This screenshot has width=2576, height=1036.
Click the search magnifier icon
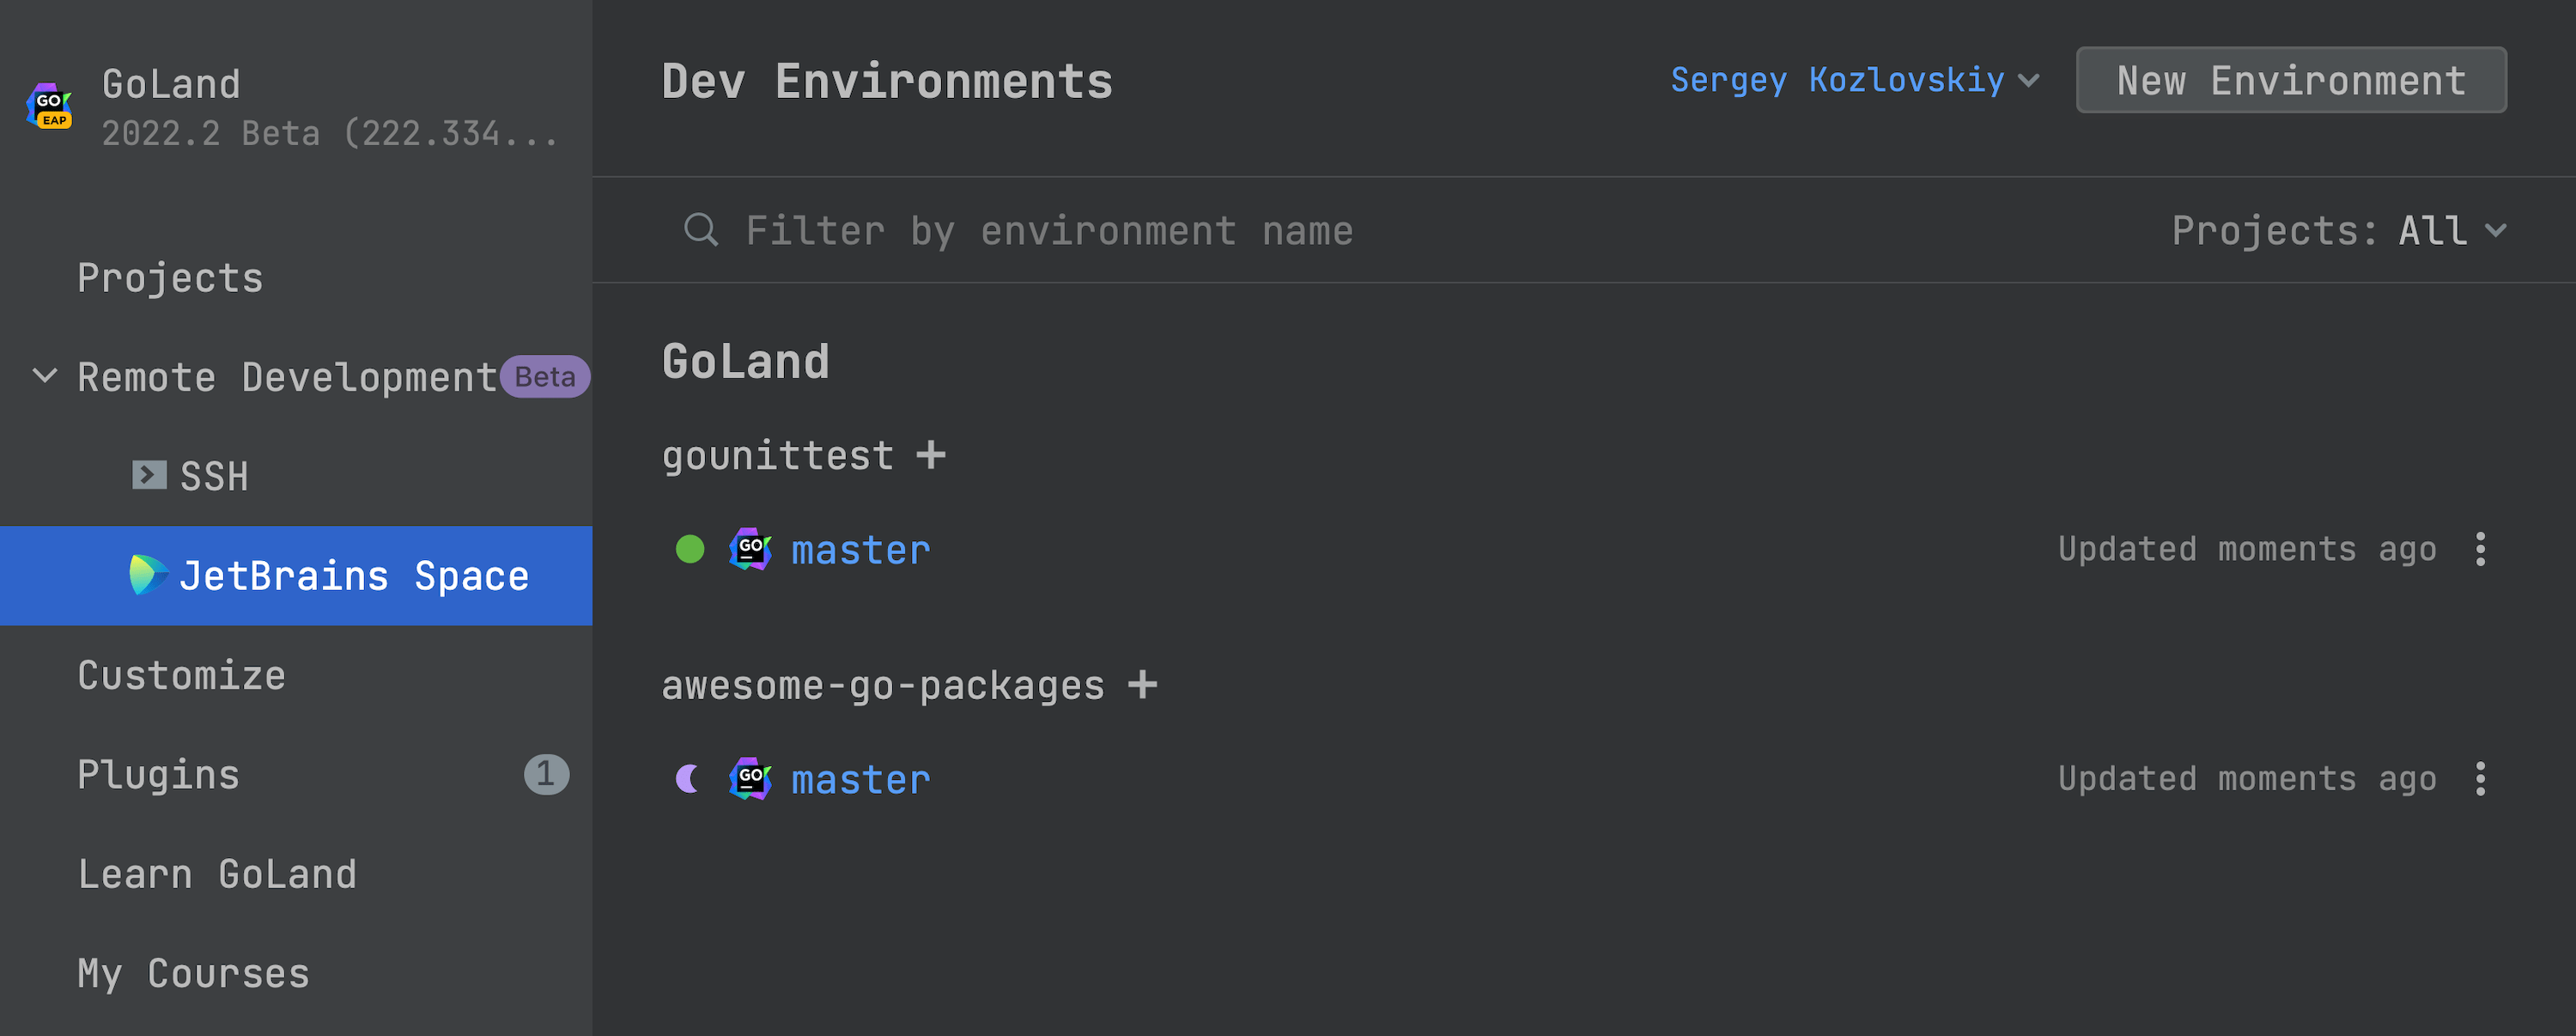pos(700,230)
